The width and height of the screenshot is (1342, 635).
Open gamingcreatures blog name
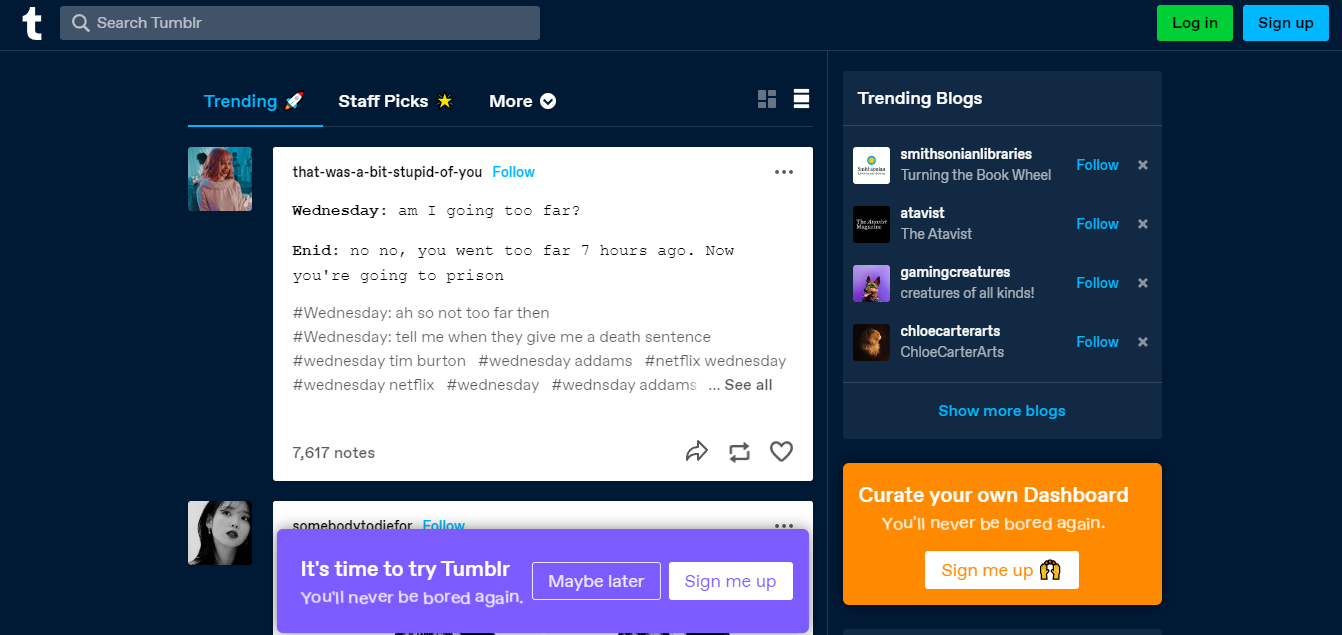[955, 272]
